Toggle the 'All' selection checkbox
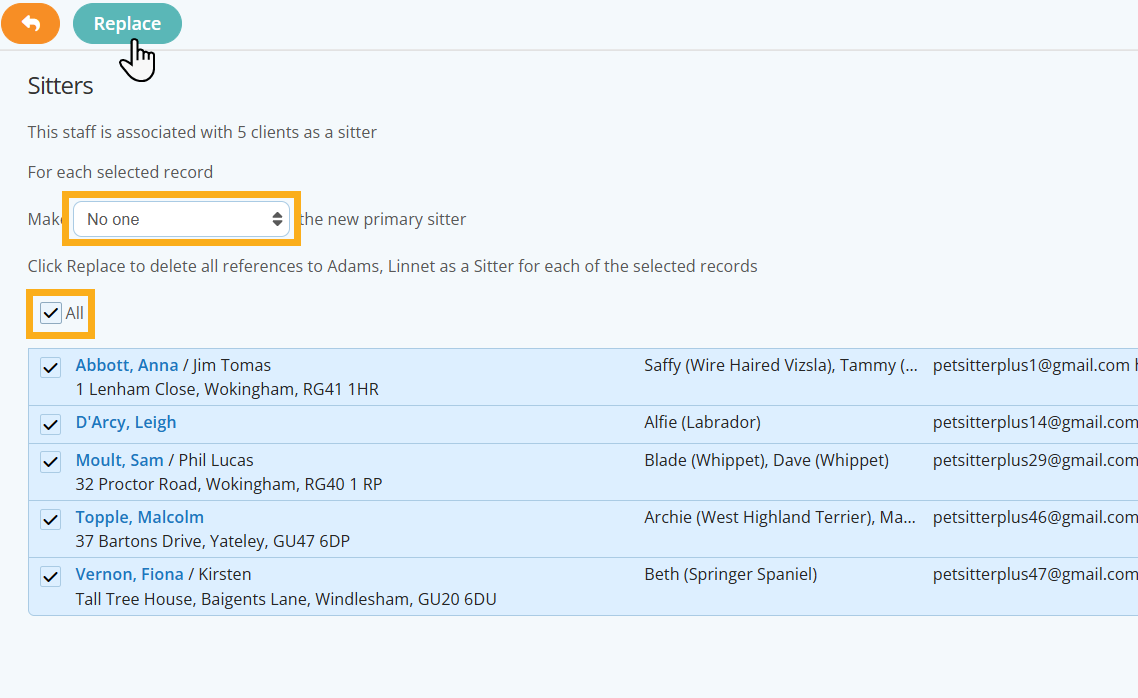The width and height of the screenshot is (1138, 698). click(50, 312)
